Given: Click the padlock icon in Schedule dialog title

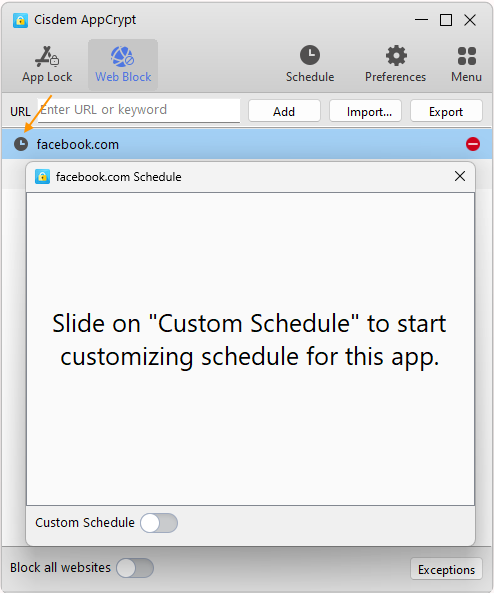Looking at the screenshot, I should 42,177.
